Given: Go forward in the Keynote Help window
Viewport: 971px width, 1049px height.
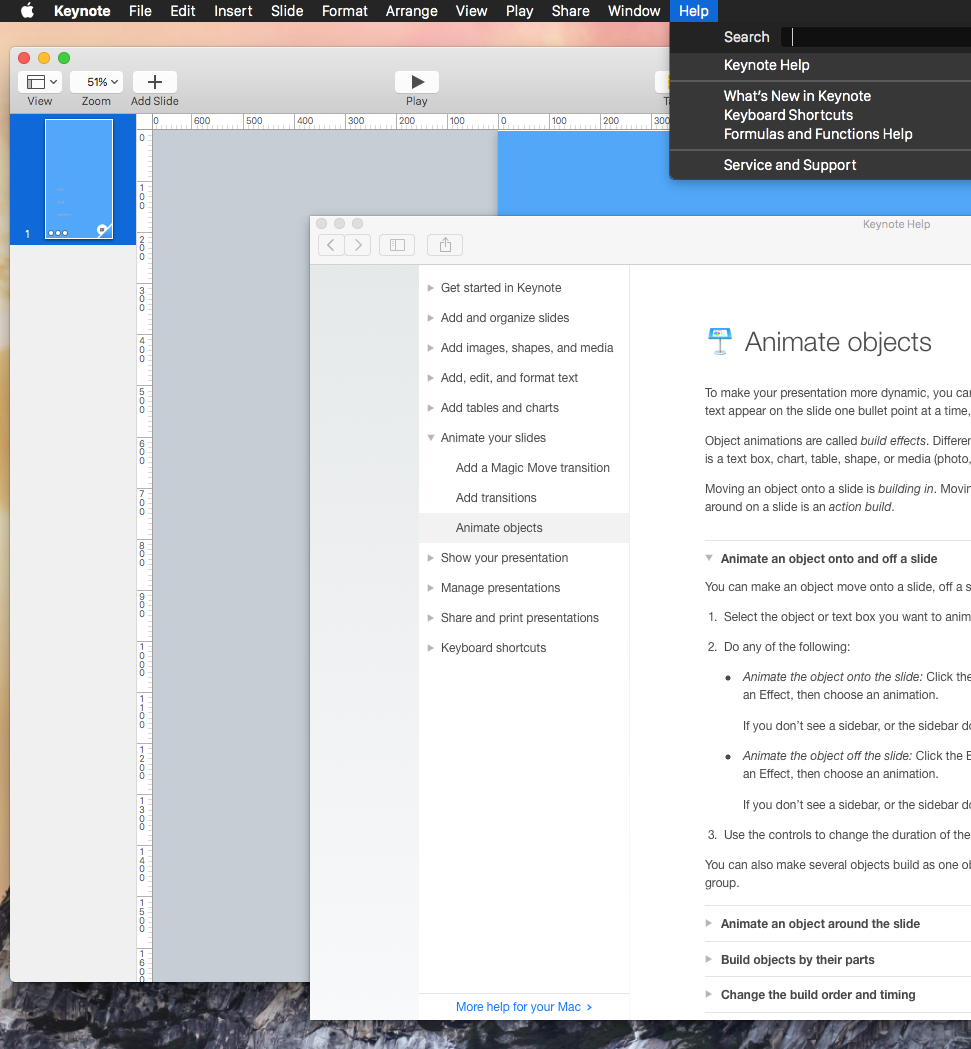Looking at the screenshot, I should [x=358, y=245].
